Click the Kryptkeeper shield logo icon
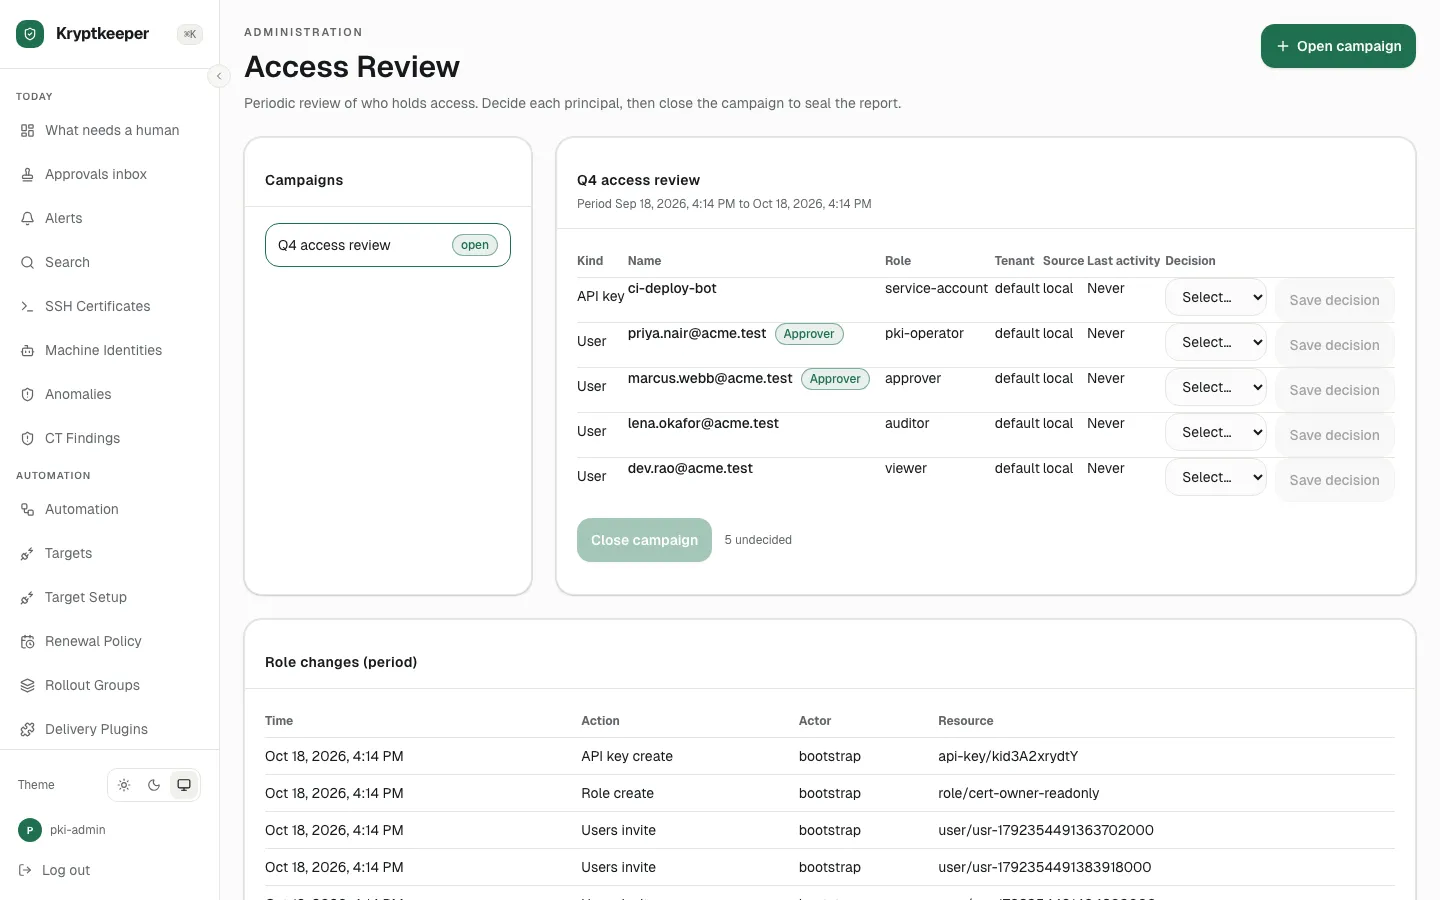 pyautogui.click(x=30, y=34)
